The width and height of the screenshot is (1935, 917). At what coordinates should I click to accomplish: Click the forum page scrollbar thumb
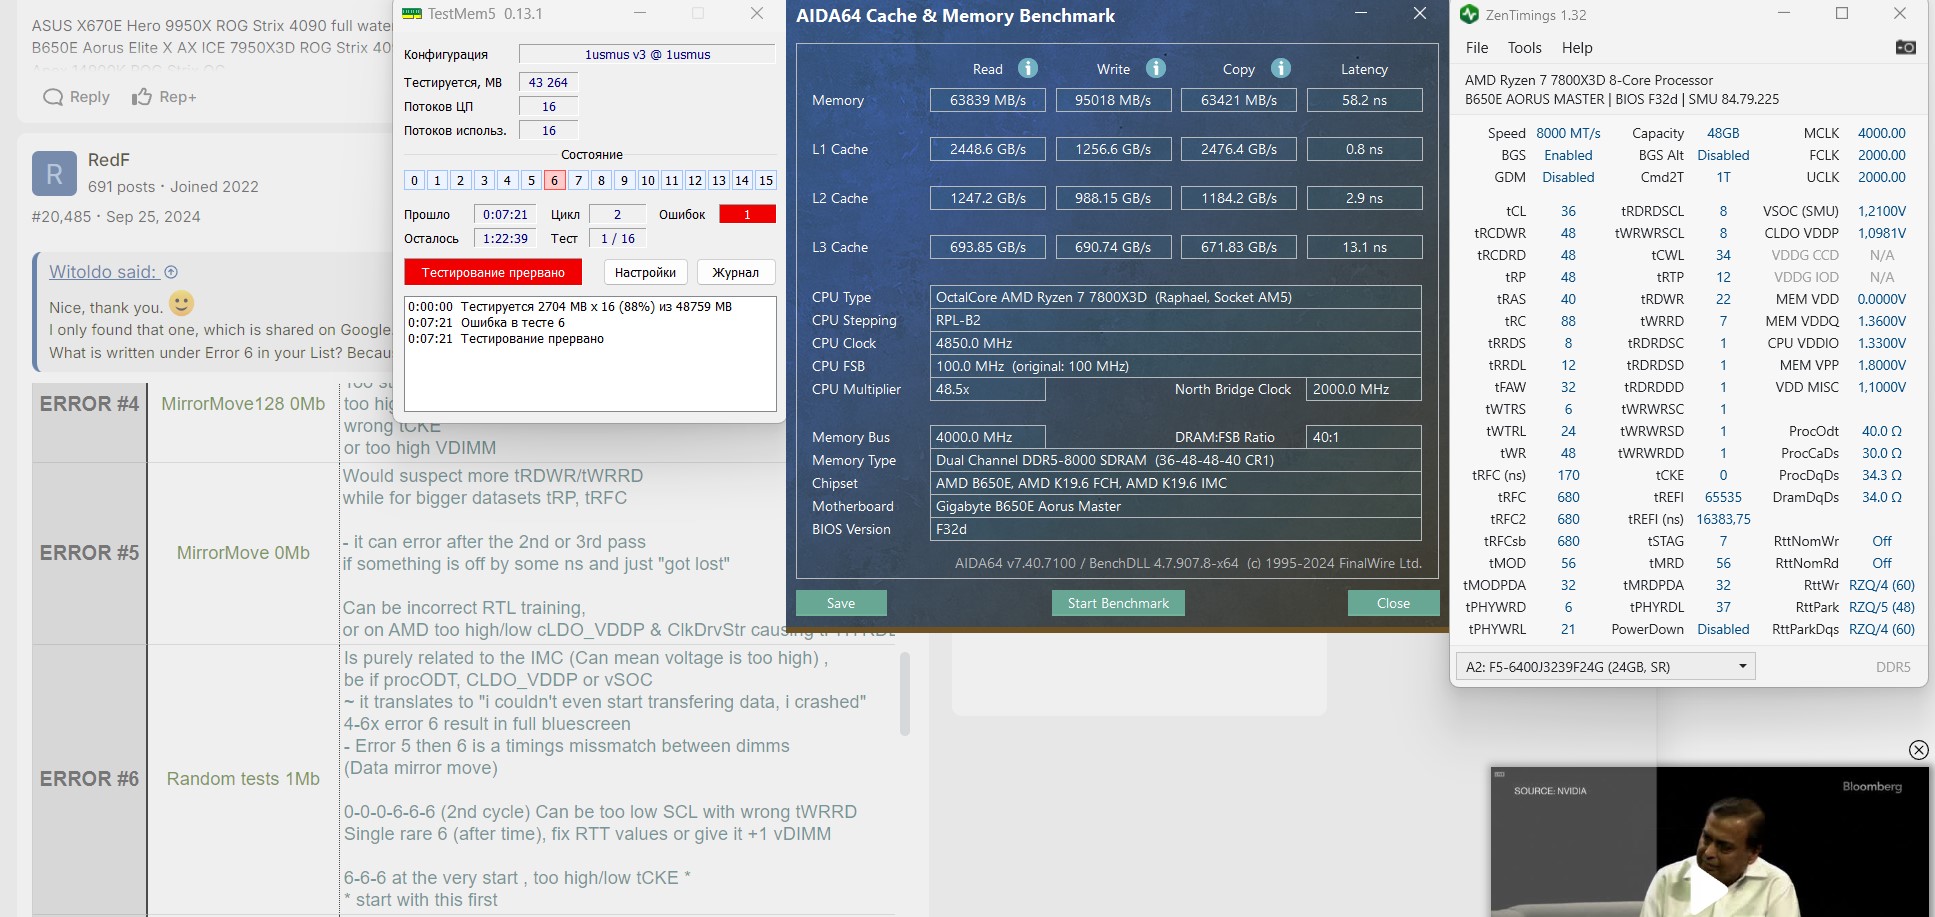905,694
